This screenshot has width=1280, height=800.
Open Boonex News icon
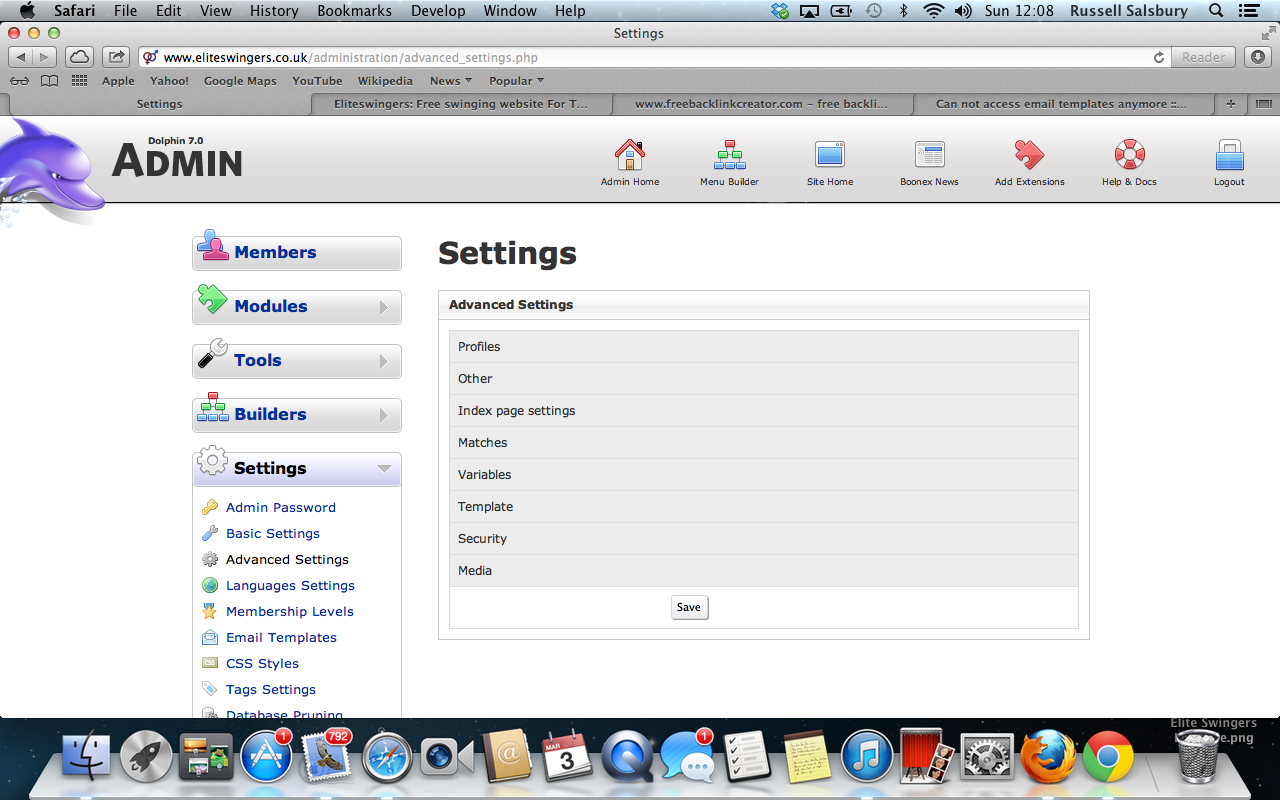(929, 156)
